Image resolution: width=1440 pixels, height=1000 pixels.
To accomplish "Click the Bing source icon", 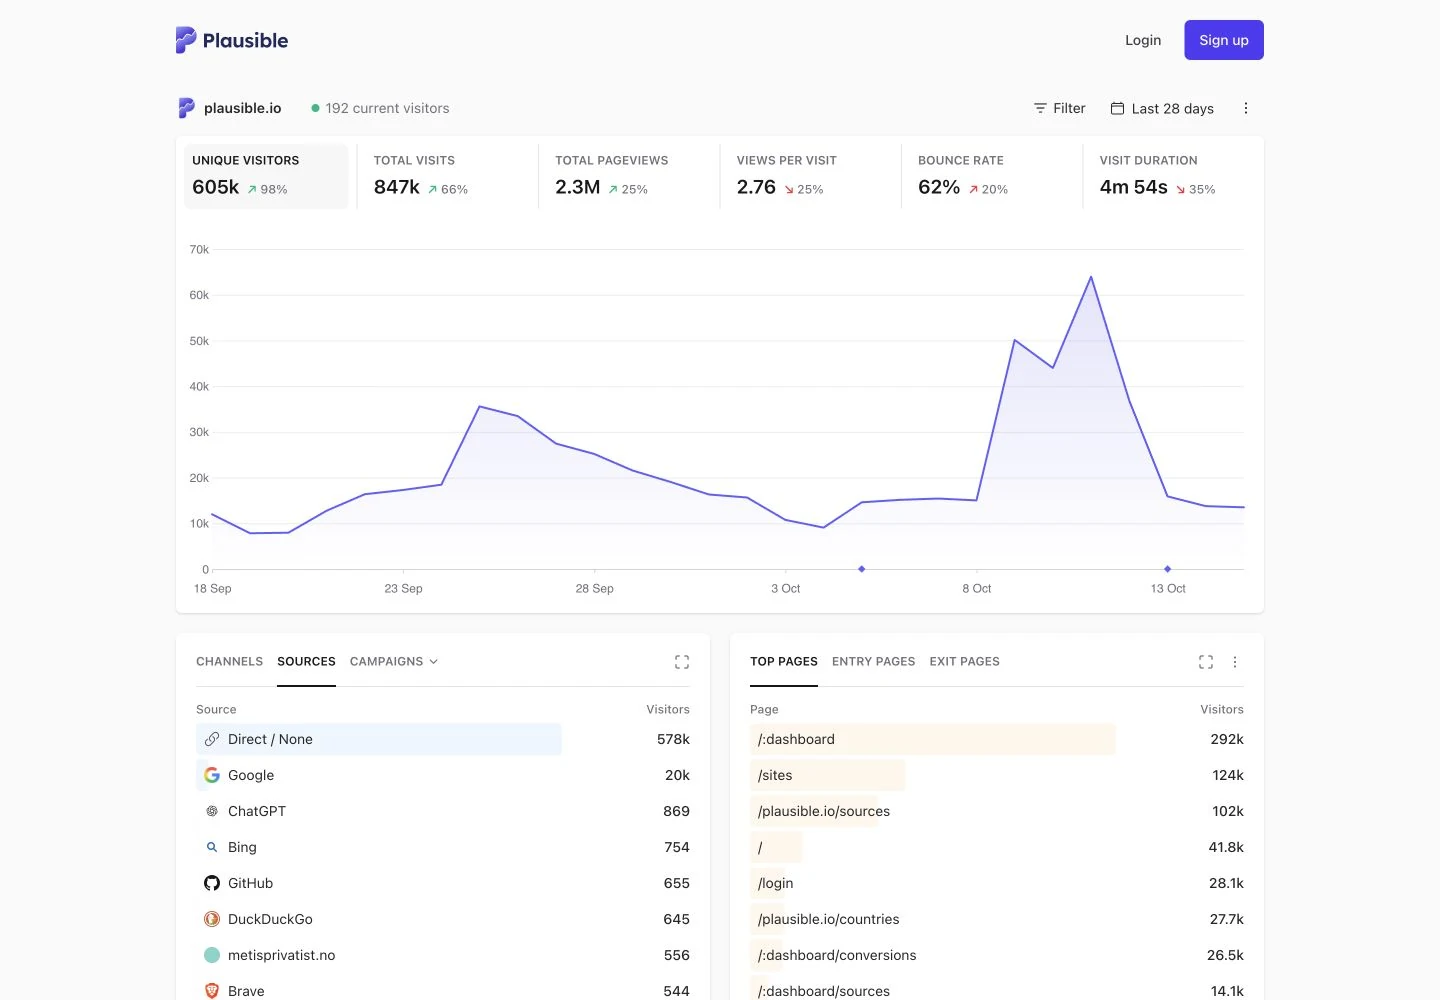I will (x=212, y=847).
